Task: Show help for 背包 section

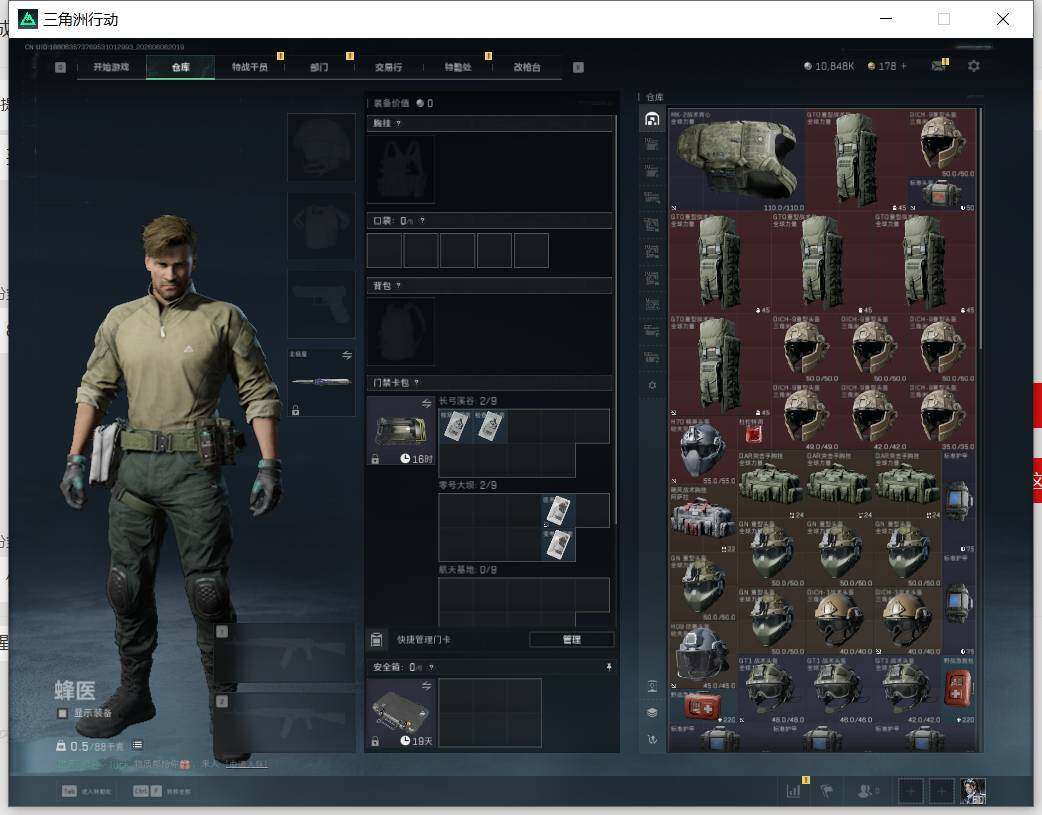Action: click(x=398, y=286)
